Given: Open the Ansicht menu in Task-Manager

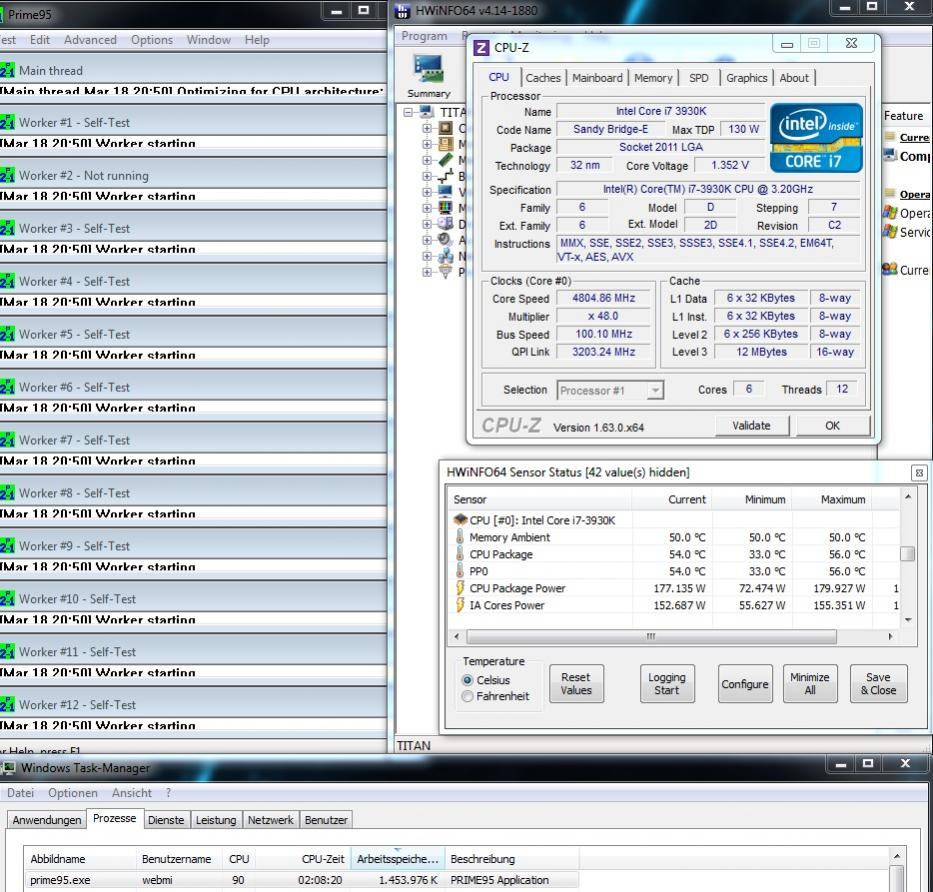Looking at the screenshot, I should tap(132, 793).
